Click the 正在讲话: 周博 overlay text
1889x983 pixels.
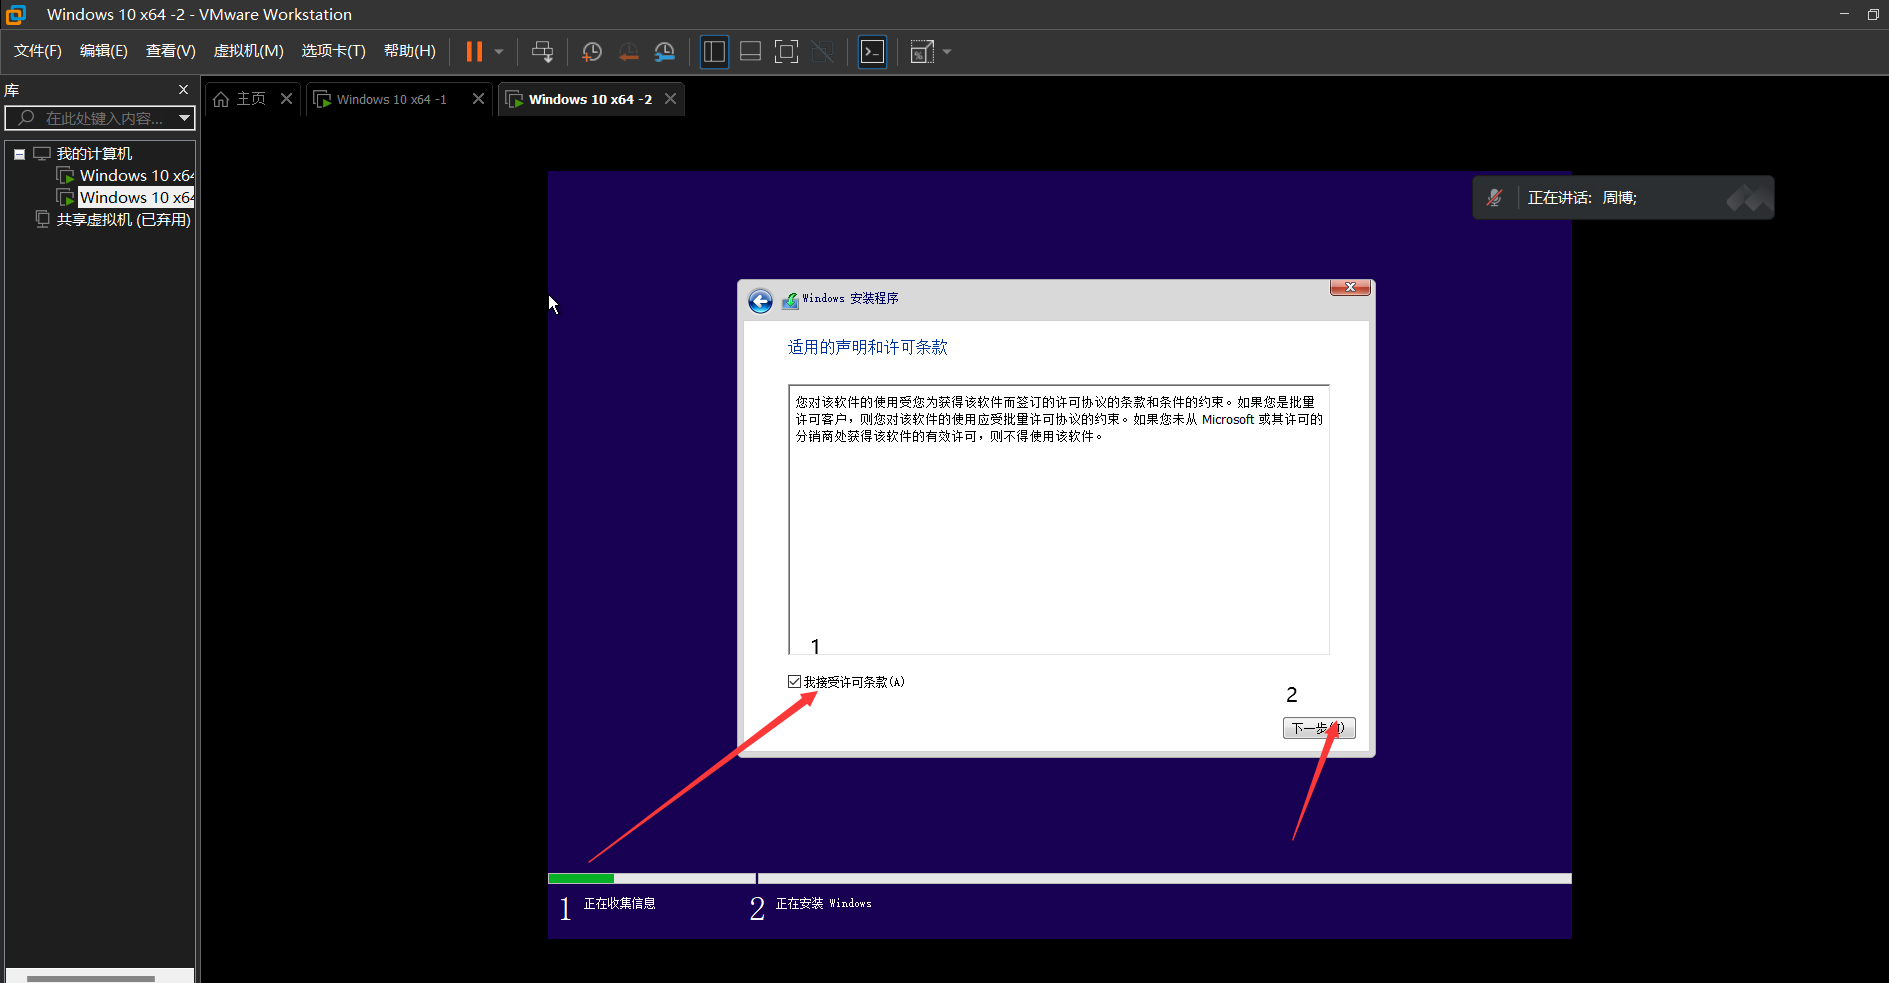pyautogui.click(x=1582, y=198)
